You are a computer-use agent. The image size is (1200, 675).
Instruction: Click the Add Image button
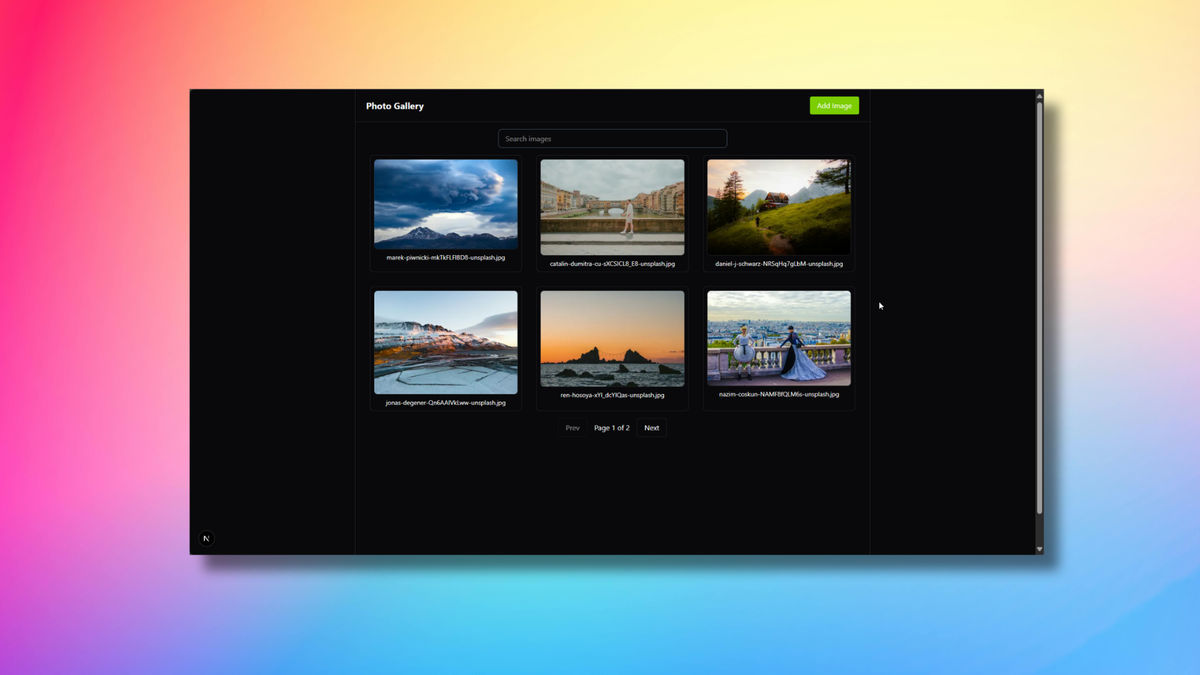pos(833,105)
